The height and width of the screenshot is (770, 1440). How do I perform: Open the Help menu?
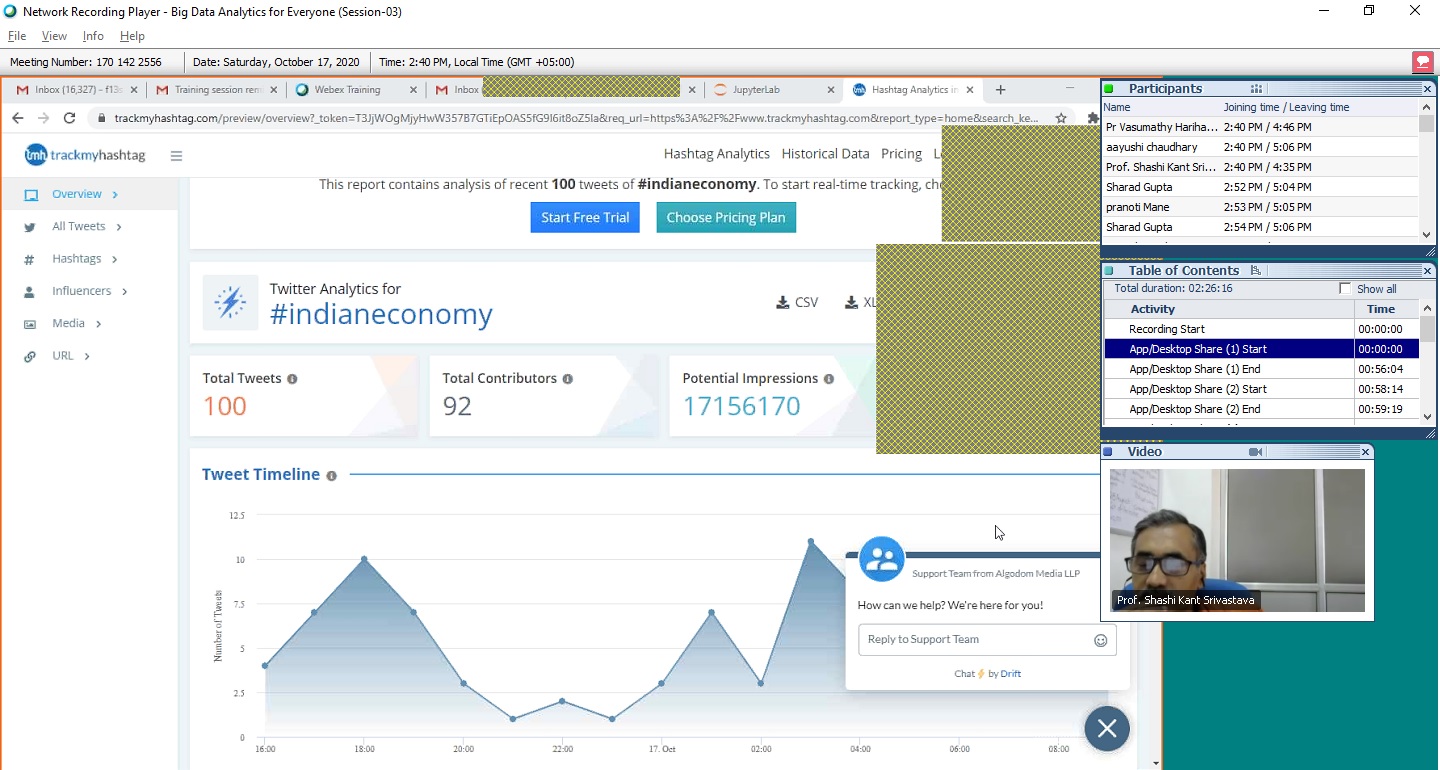pos(132,36)
